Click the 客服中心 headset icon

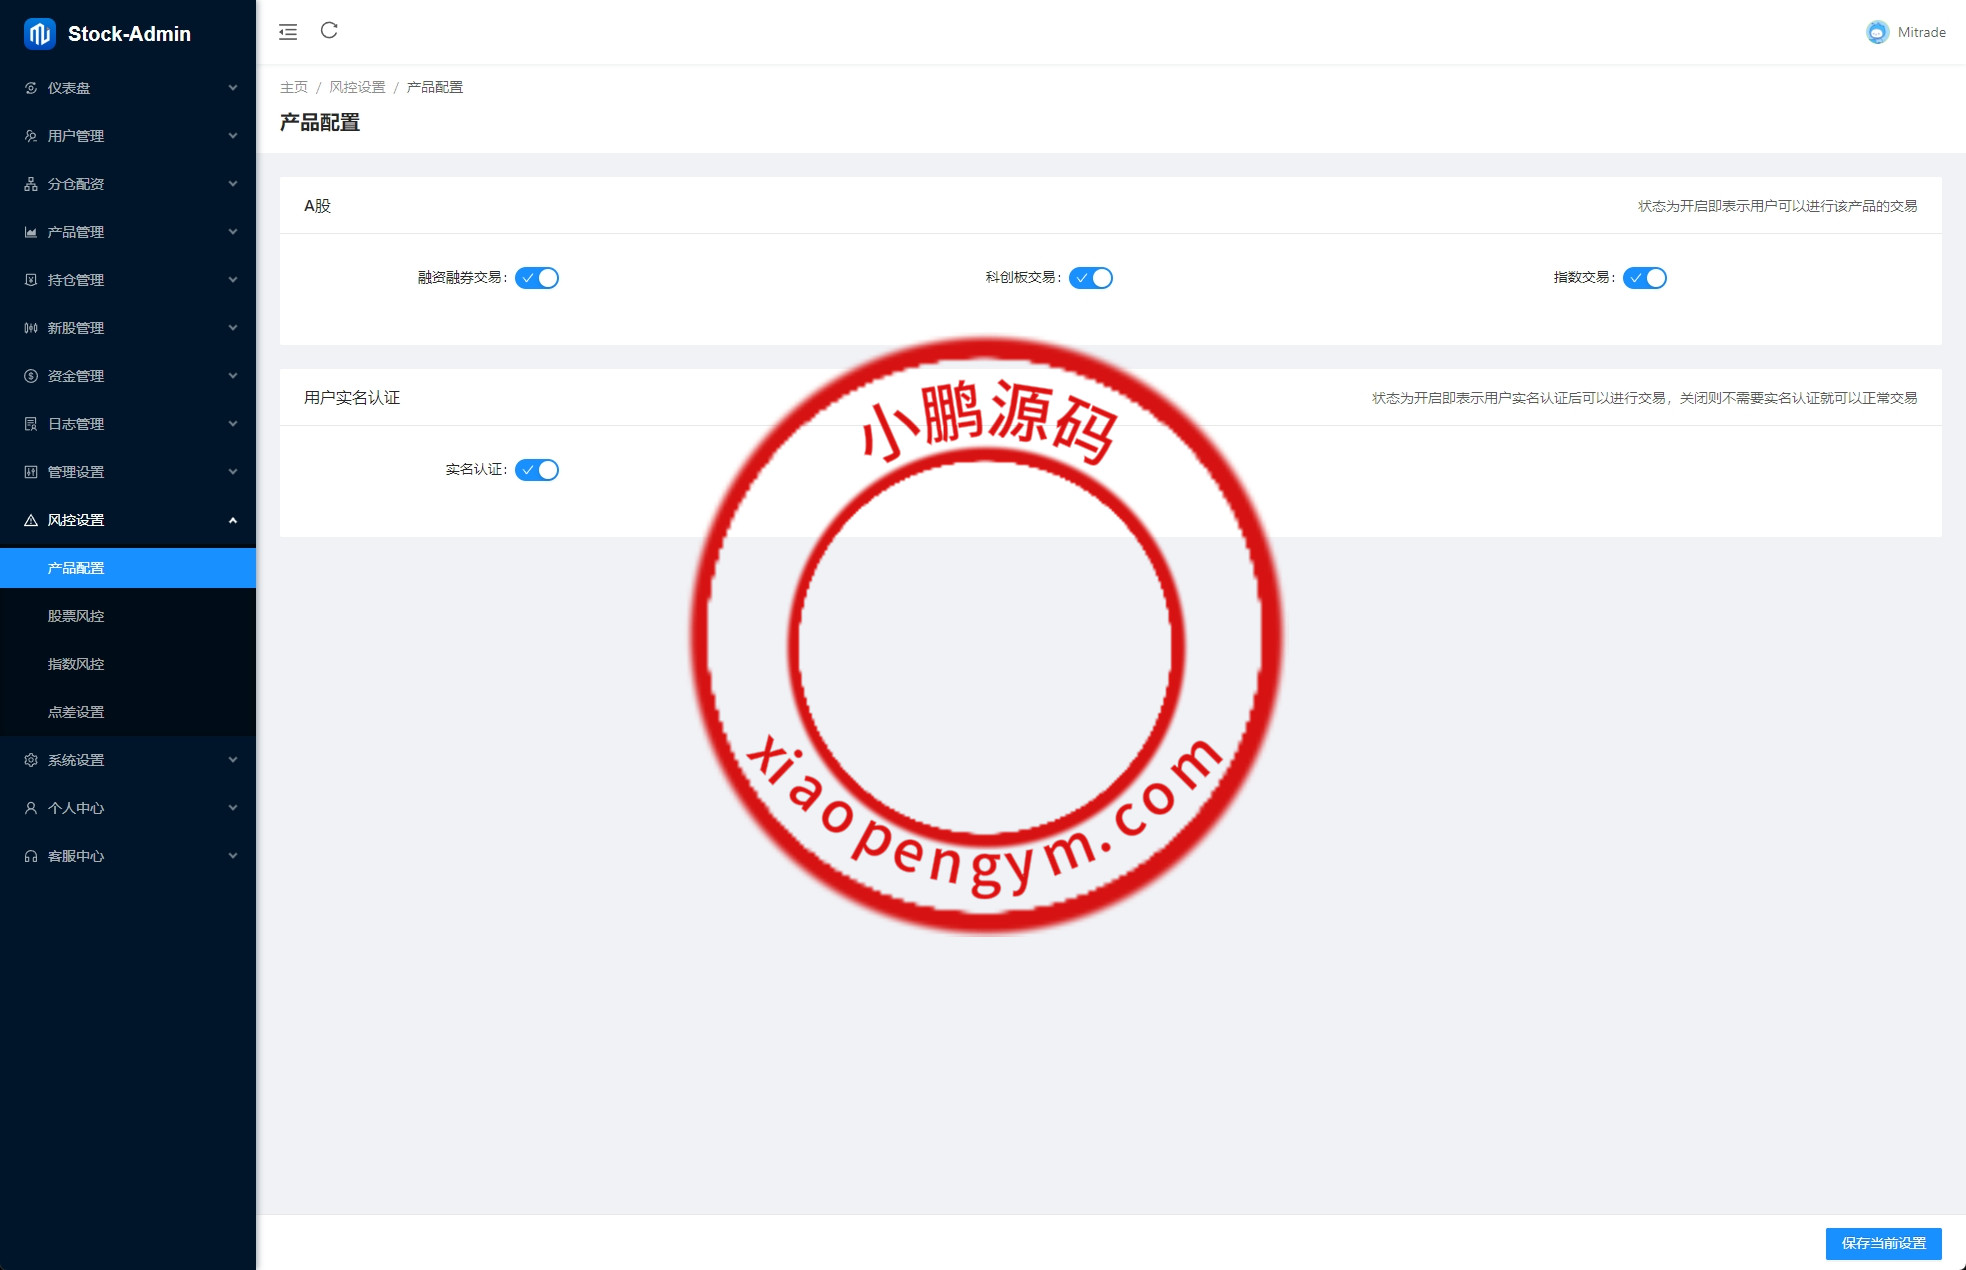click(31, 856)
